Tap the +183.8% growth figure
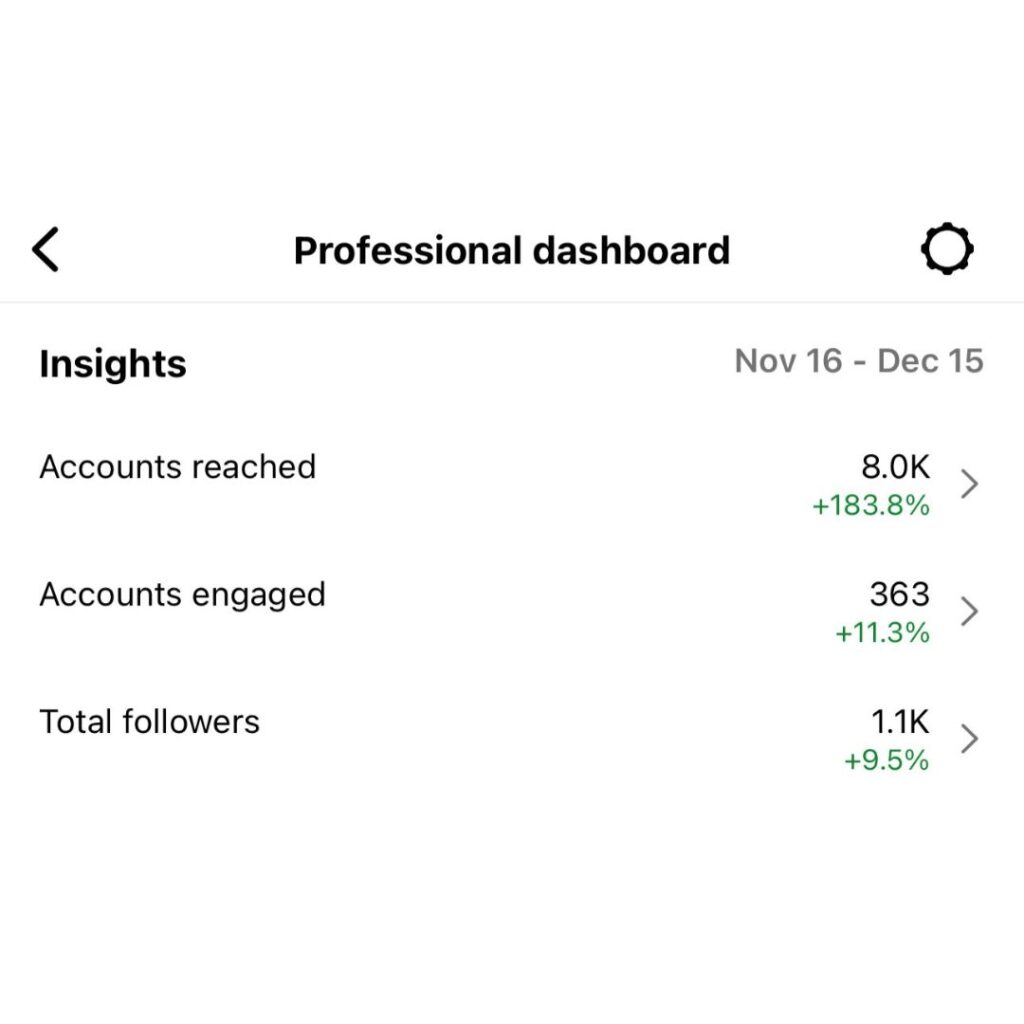Viewport: 1024px width, 1024px height. coord(870,506)
